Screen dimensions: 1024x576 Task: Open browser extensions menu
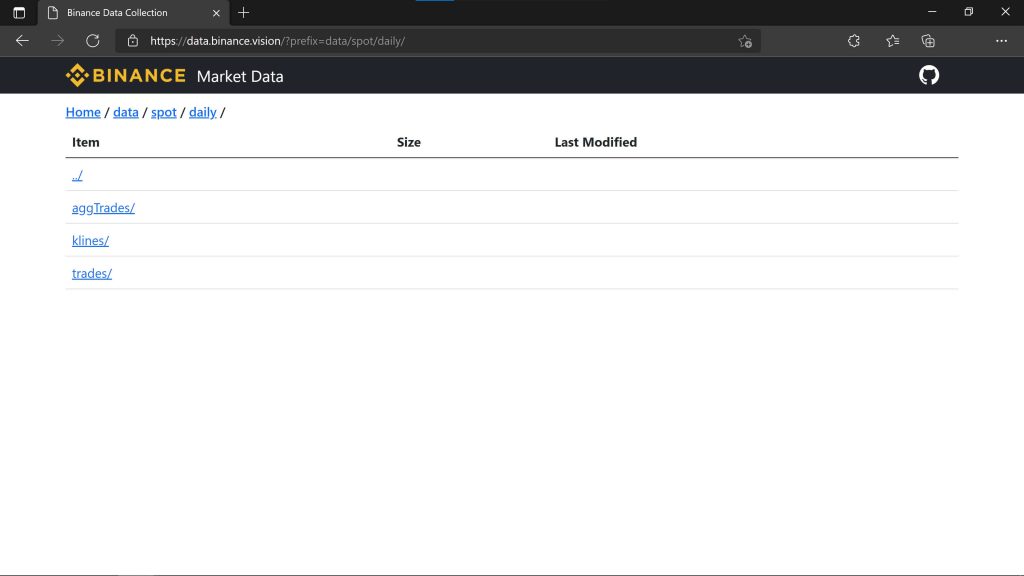(854, 40)
